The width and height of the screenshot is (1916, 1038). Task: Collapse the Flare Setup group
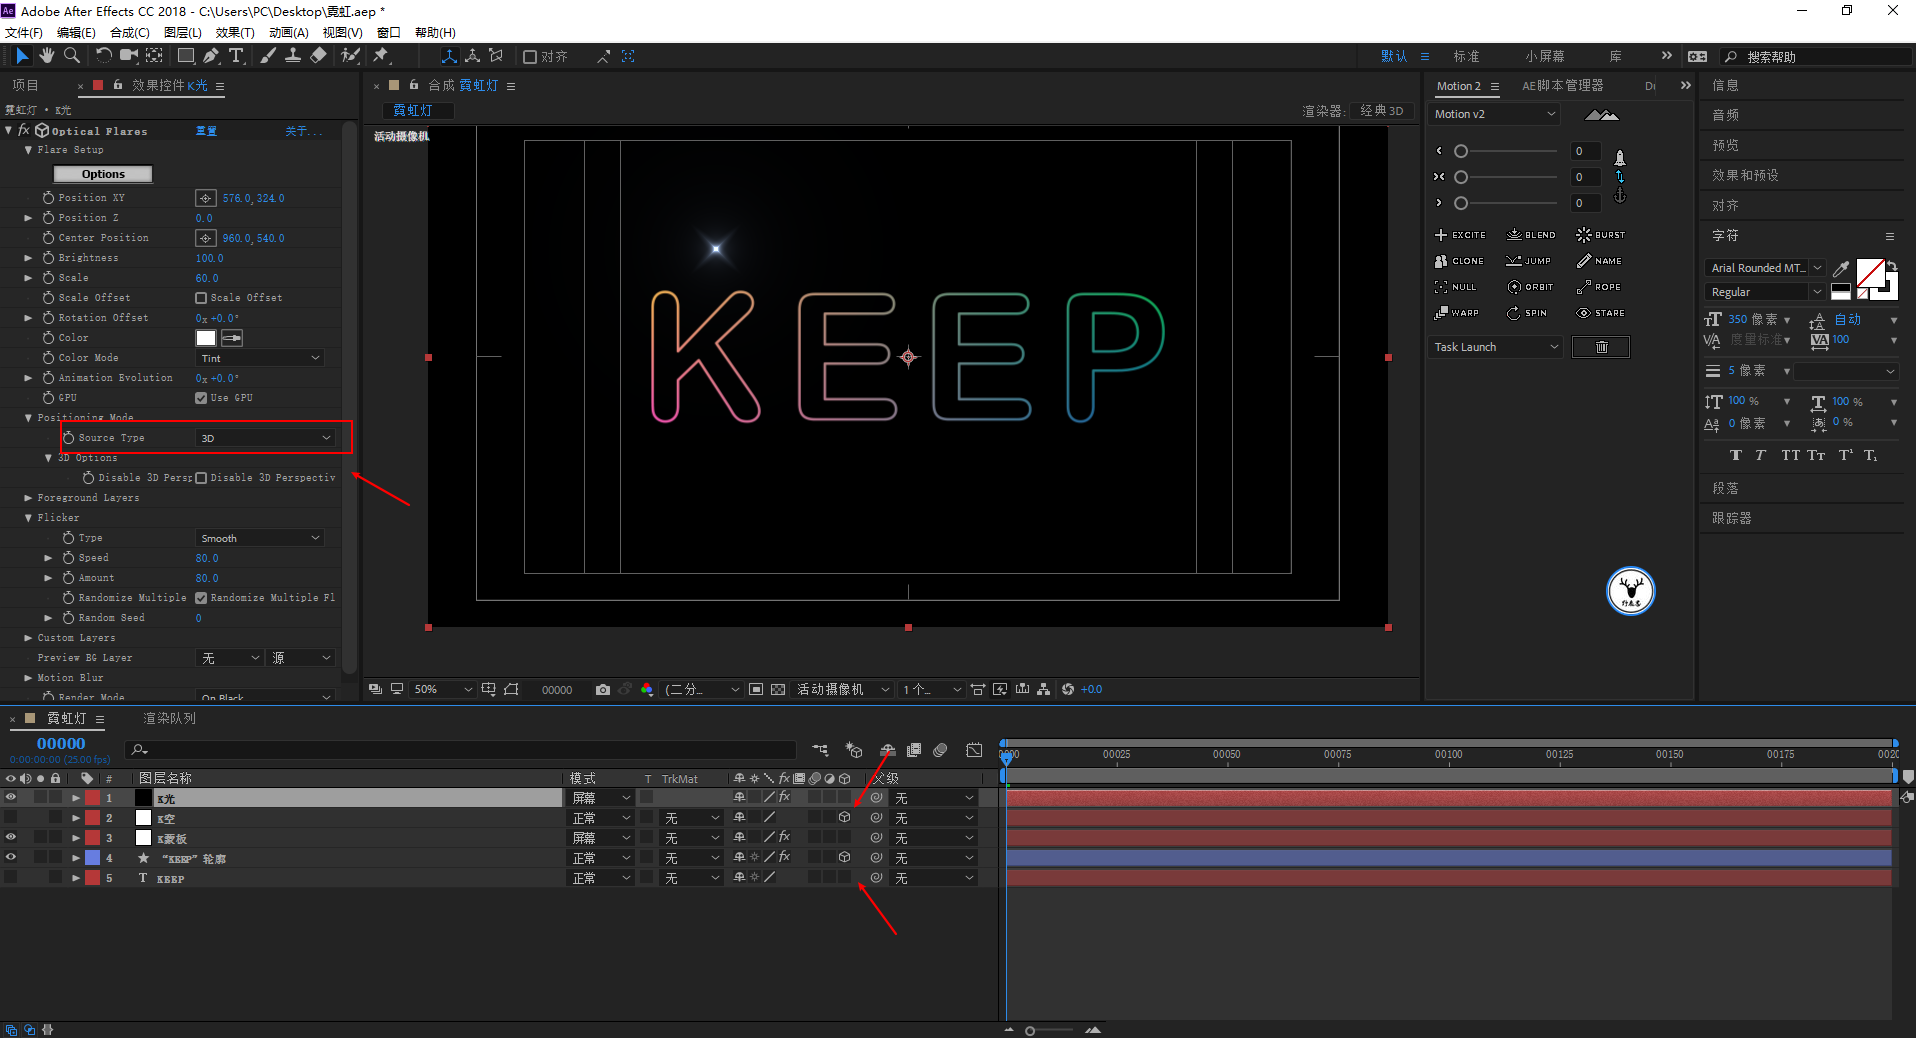[28, 150]
